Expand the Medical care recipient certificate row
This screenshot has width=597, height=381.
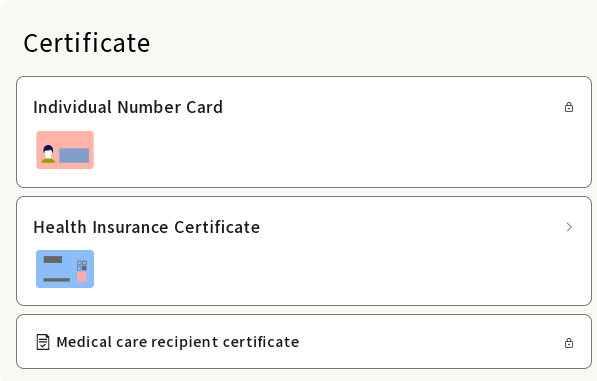coord(304,342)
